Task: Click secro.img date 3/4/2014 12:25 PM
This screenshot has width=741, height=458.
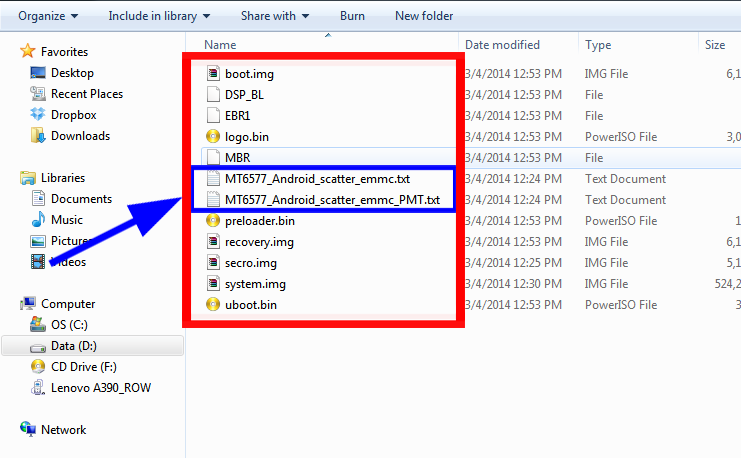Action: coord(514,263)
